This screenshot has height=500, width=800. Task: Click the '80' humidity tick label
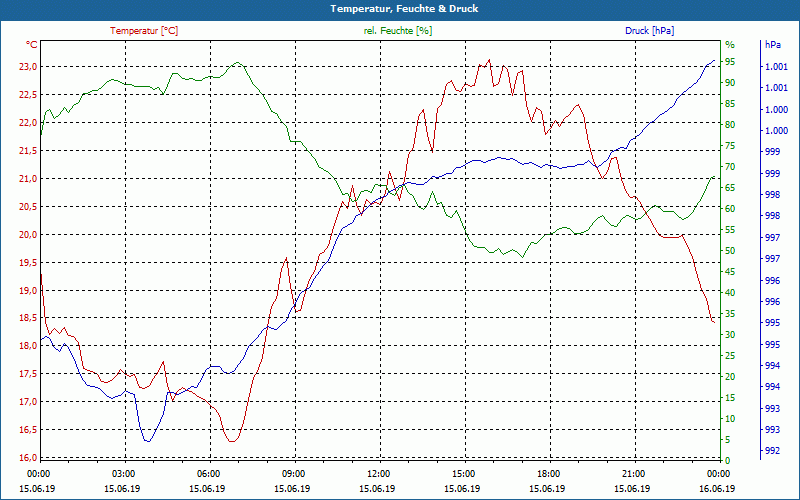(730, 124)
